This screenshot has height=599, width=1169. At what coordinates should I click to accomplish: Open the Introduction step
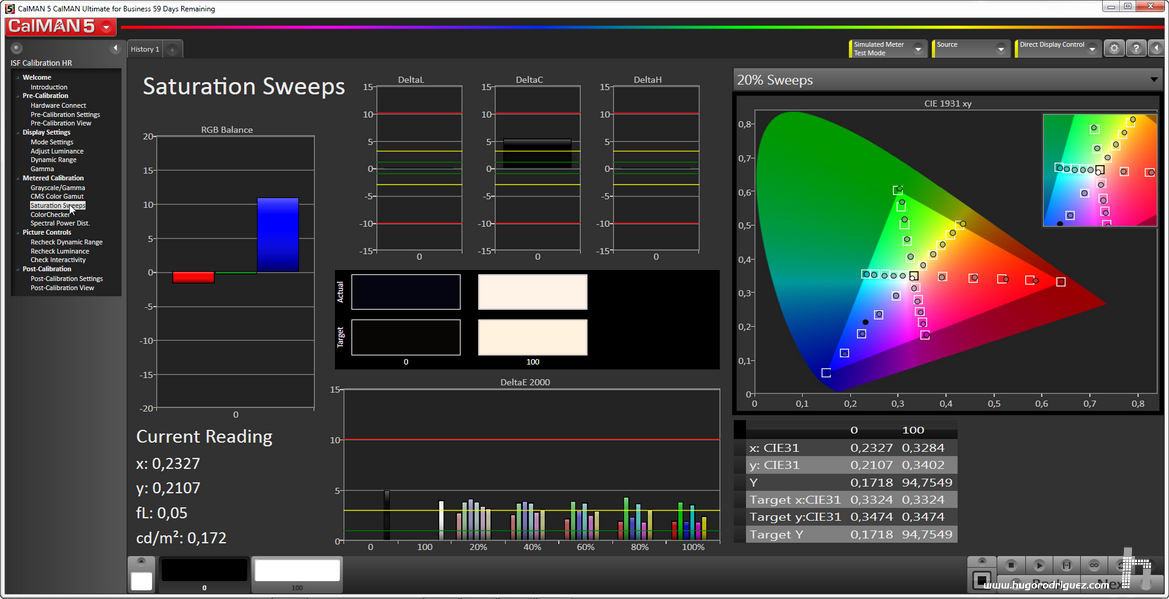(x=48, y=87)
